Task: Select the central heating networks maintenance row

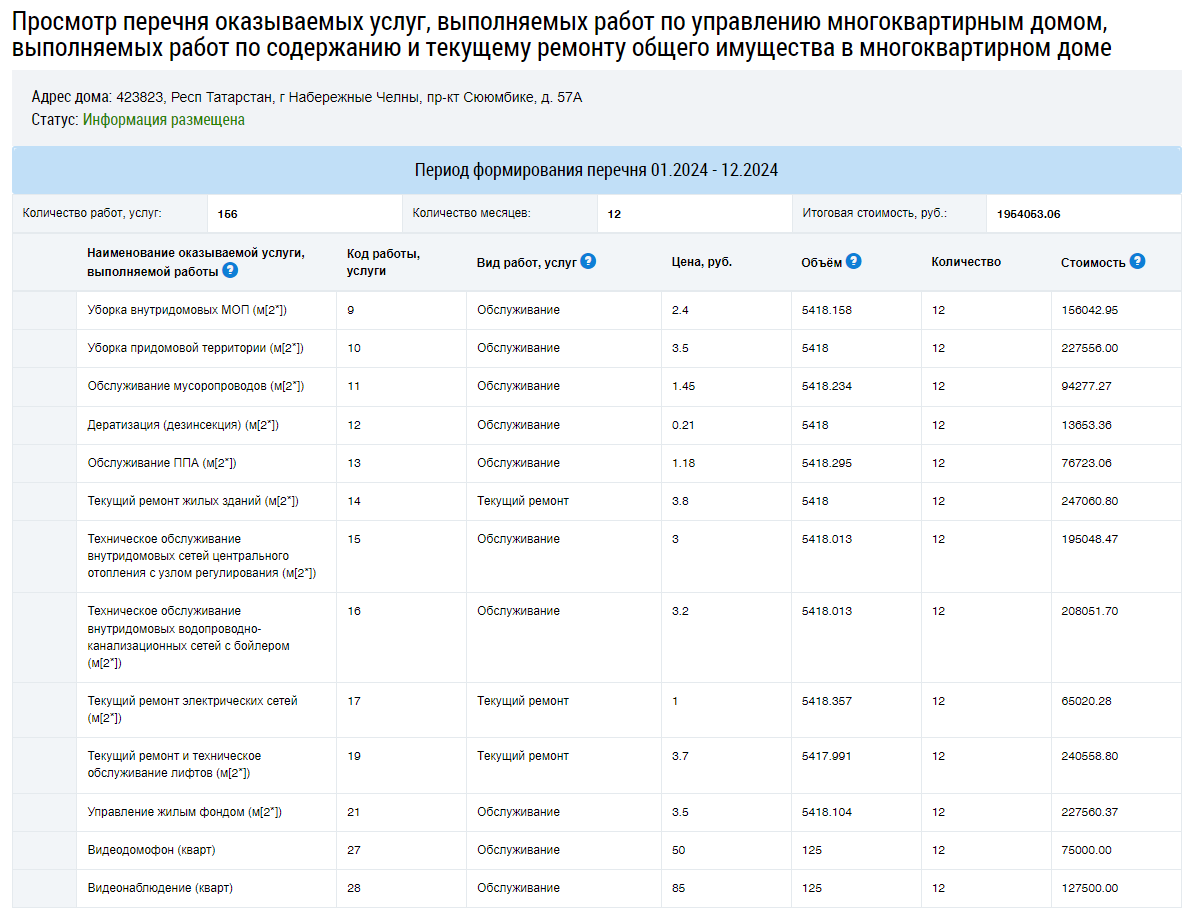Action: pos(596,556)
